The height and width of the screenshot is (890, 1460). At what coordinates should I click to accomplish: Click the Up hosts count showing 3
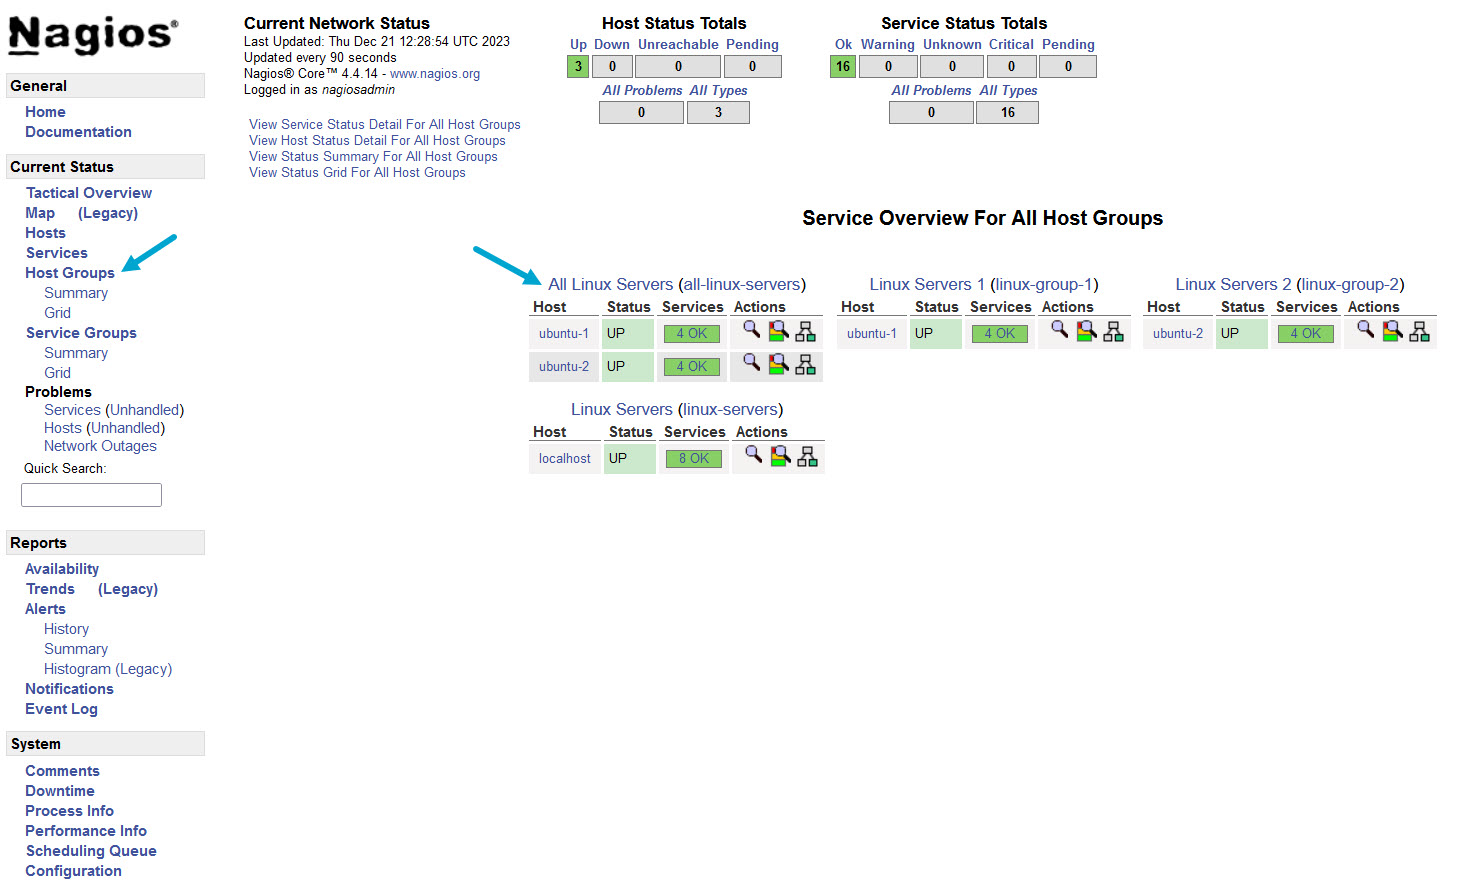pyautogui.click(x=577, y=66)
